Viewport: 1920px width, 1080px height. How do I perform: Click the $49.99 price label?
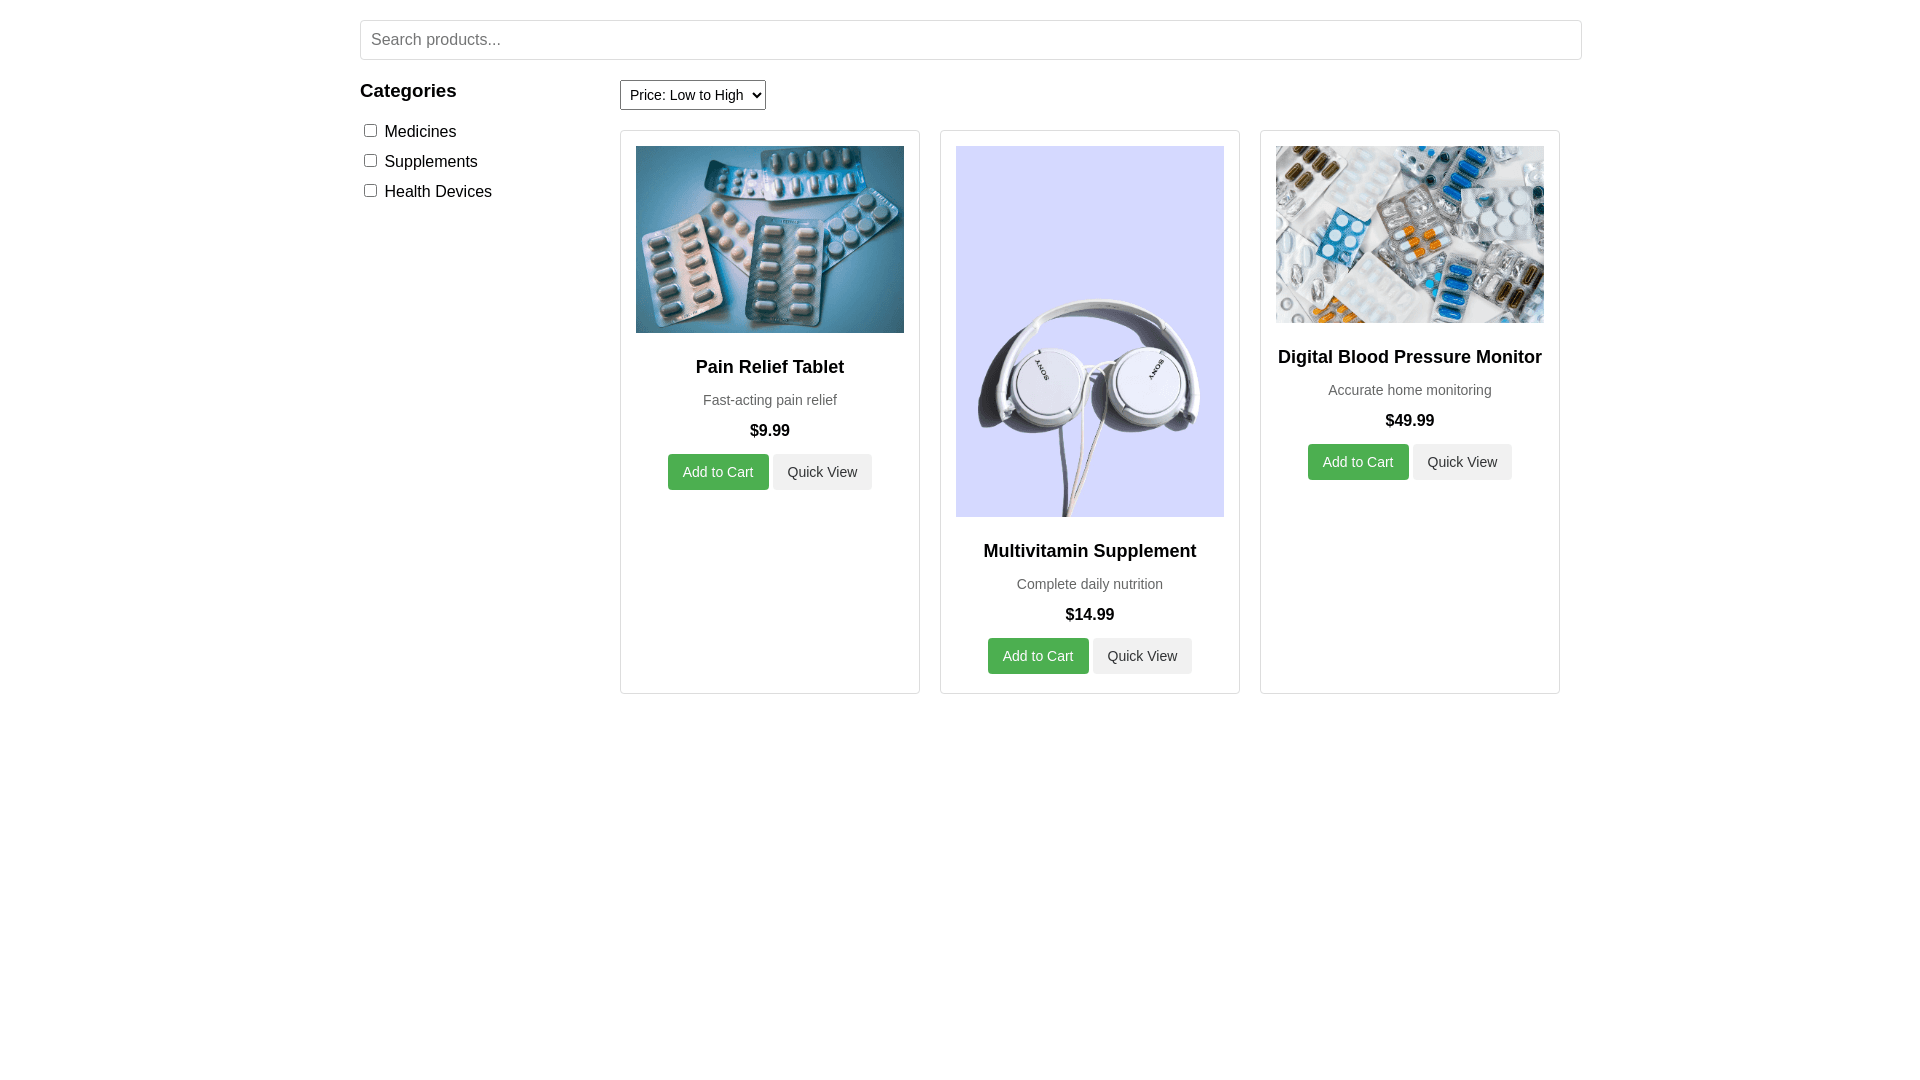click(1409, 421)
